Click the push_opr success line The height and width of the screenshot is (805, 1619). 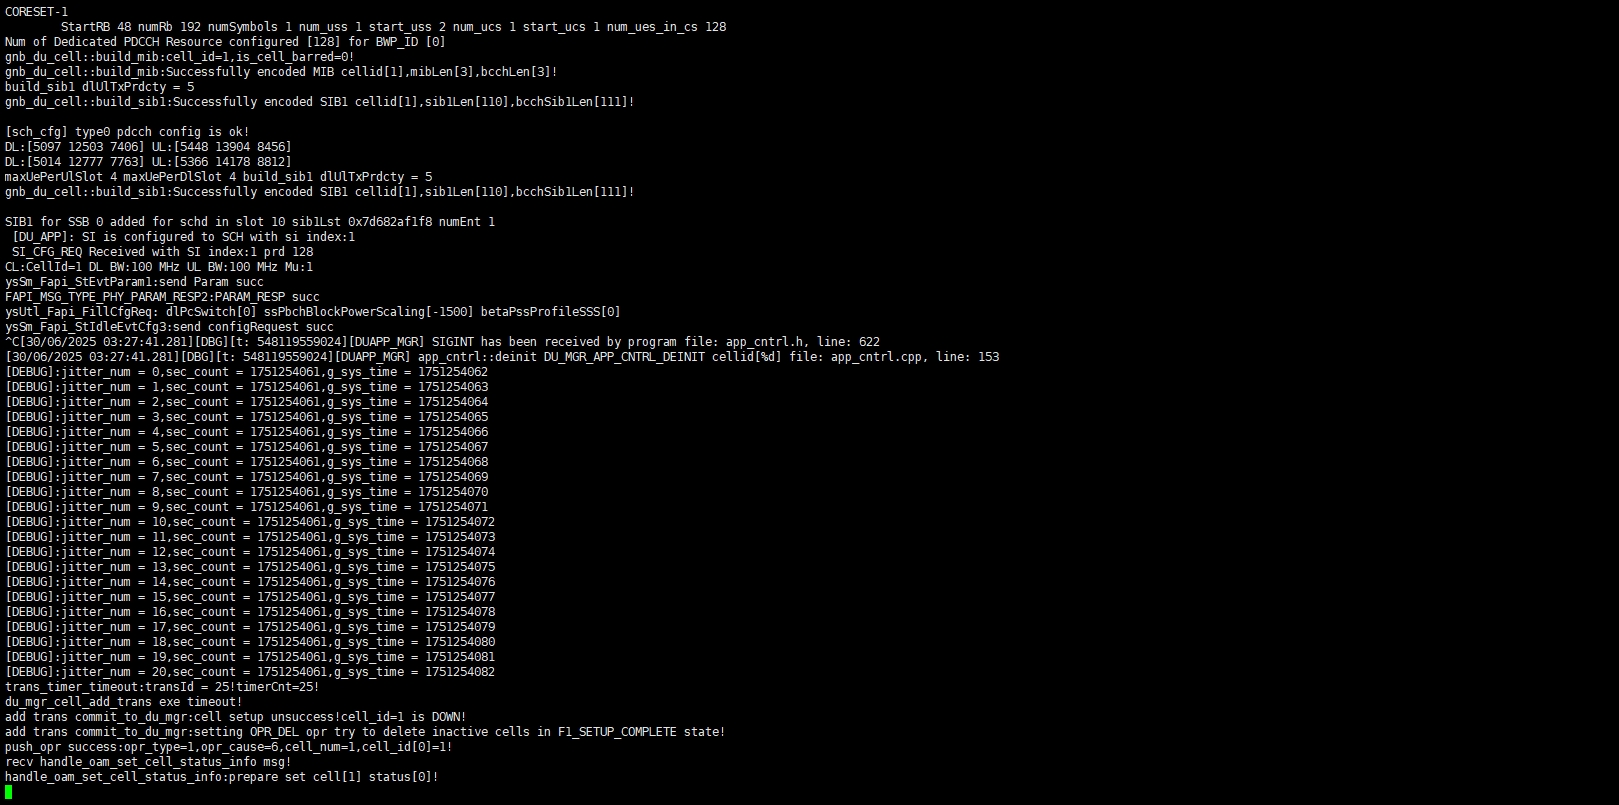pos(229,747)
